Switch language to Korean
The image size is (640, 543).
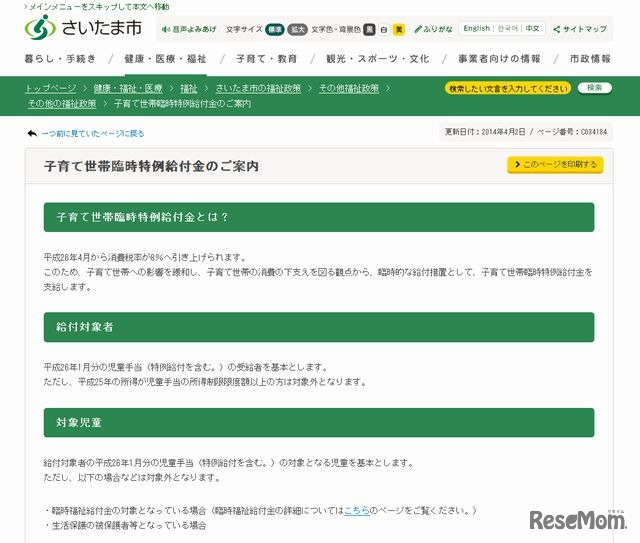click(507, 28)
